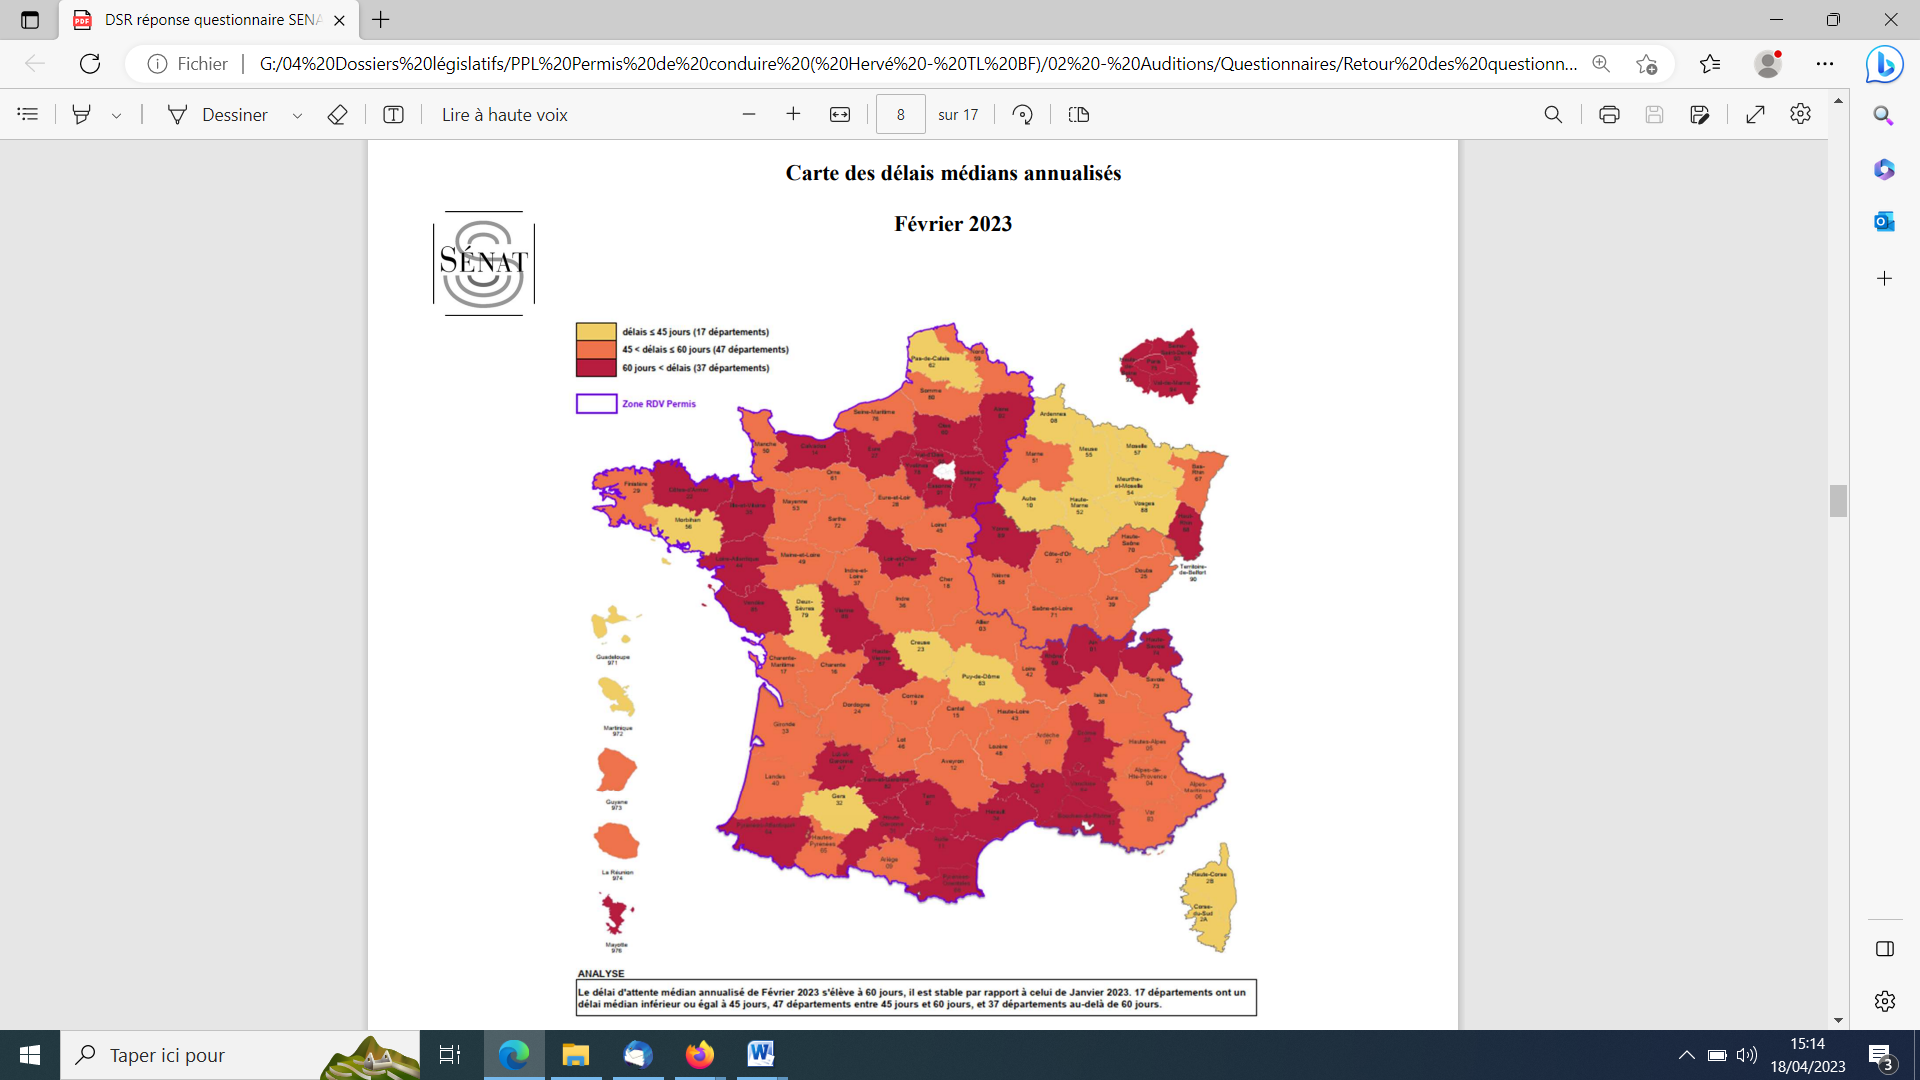Toggle the page view layout icon

(x=1078, y=114)
